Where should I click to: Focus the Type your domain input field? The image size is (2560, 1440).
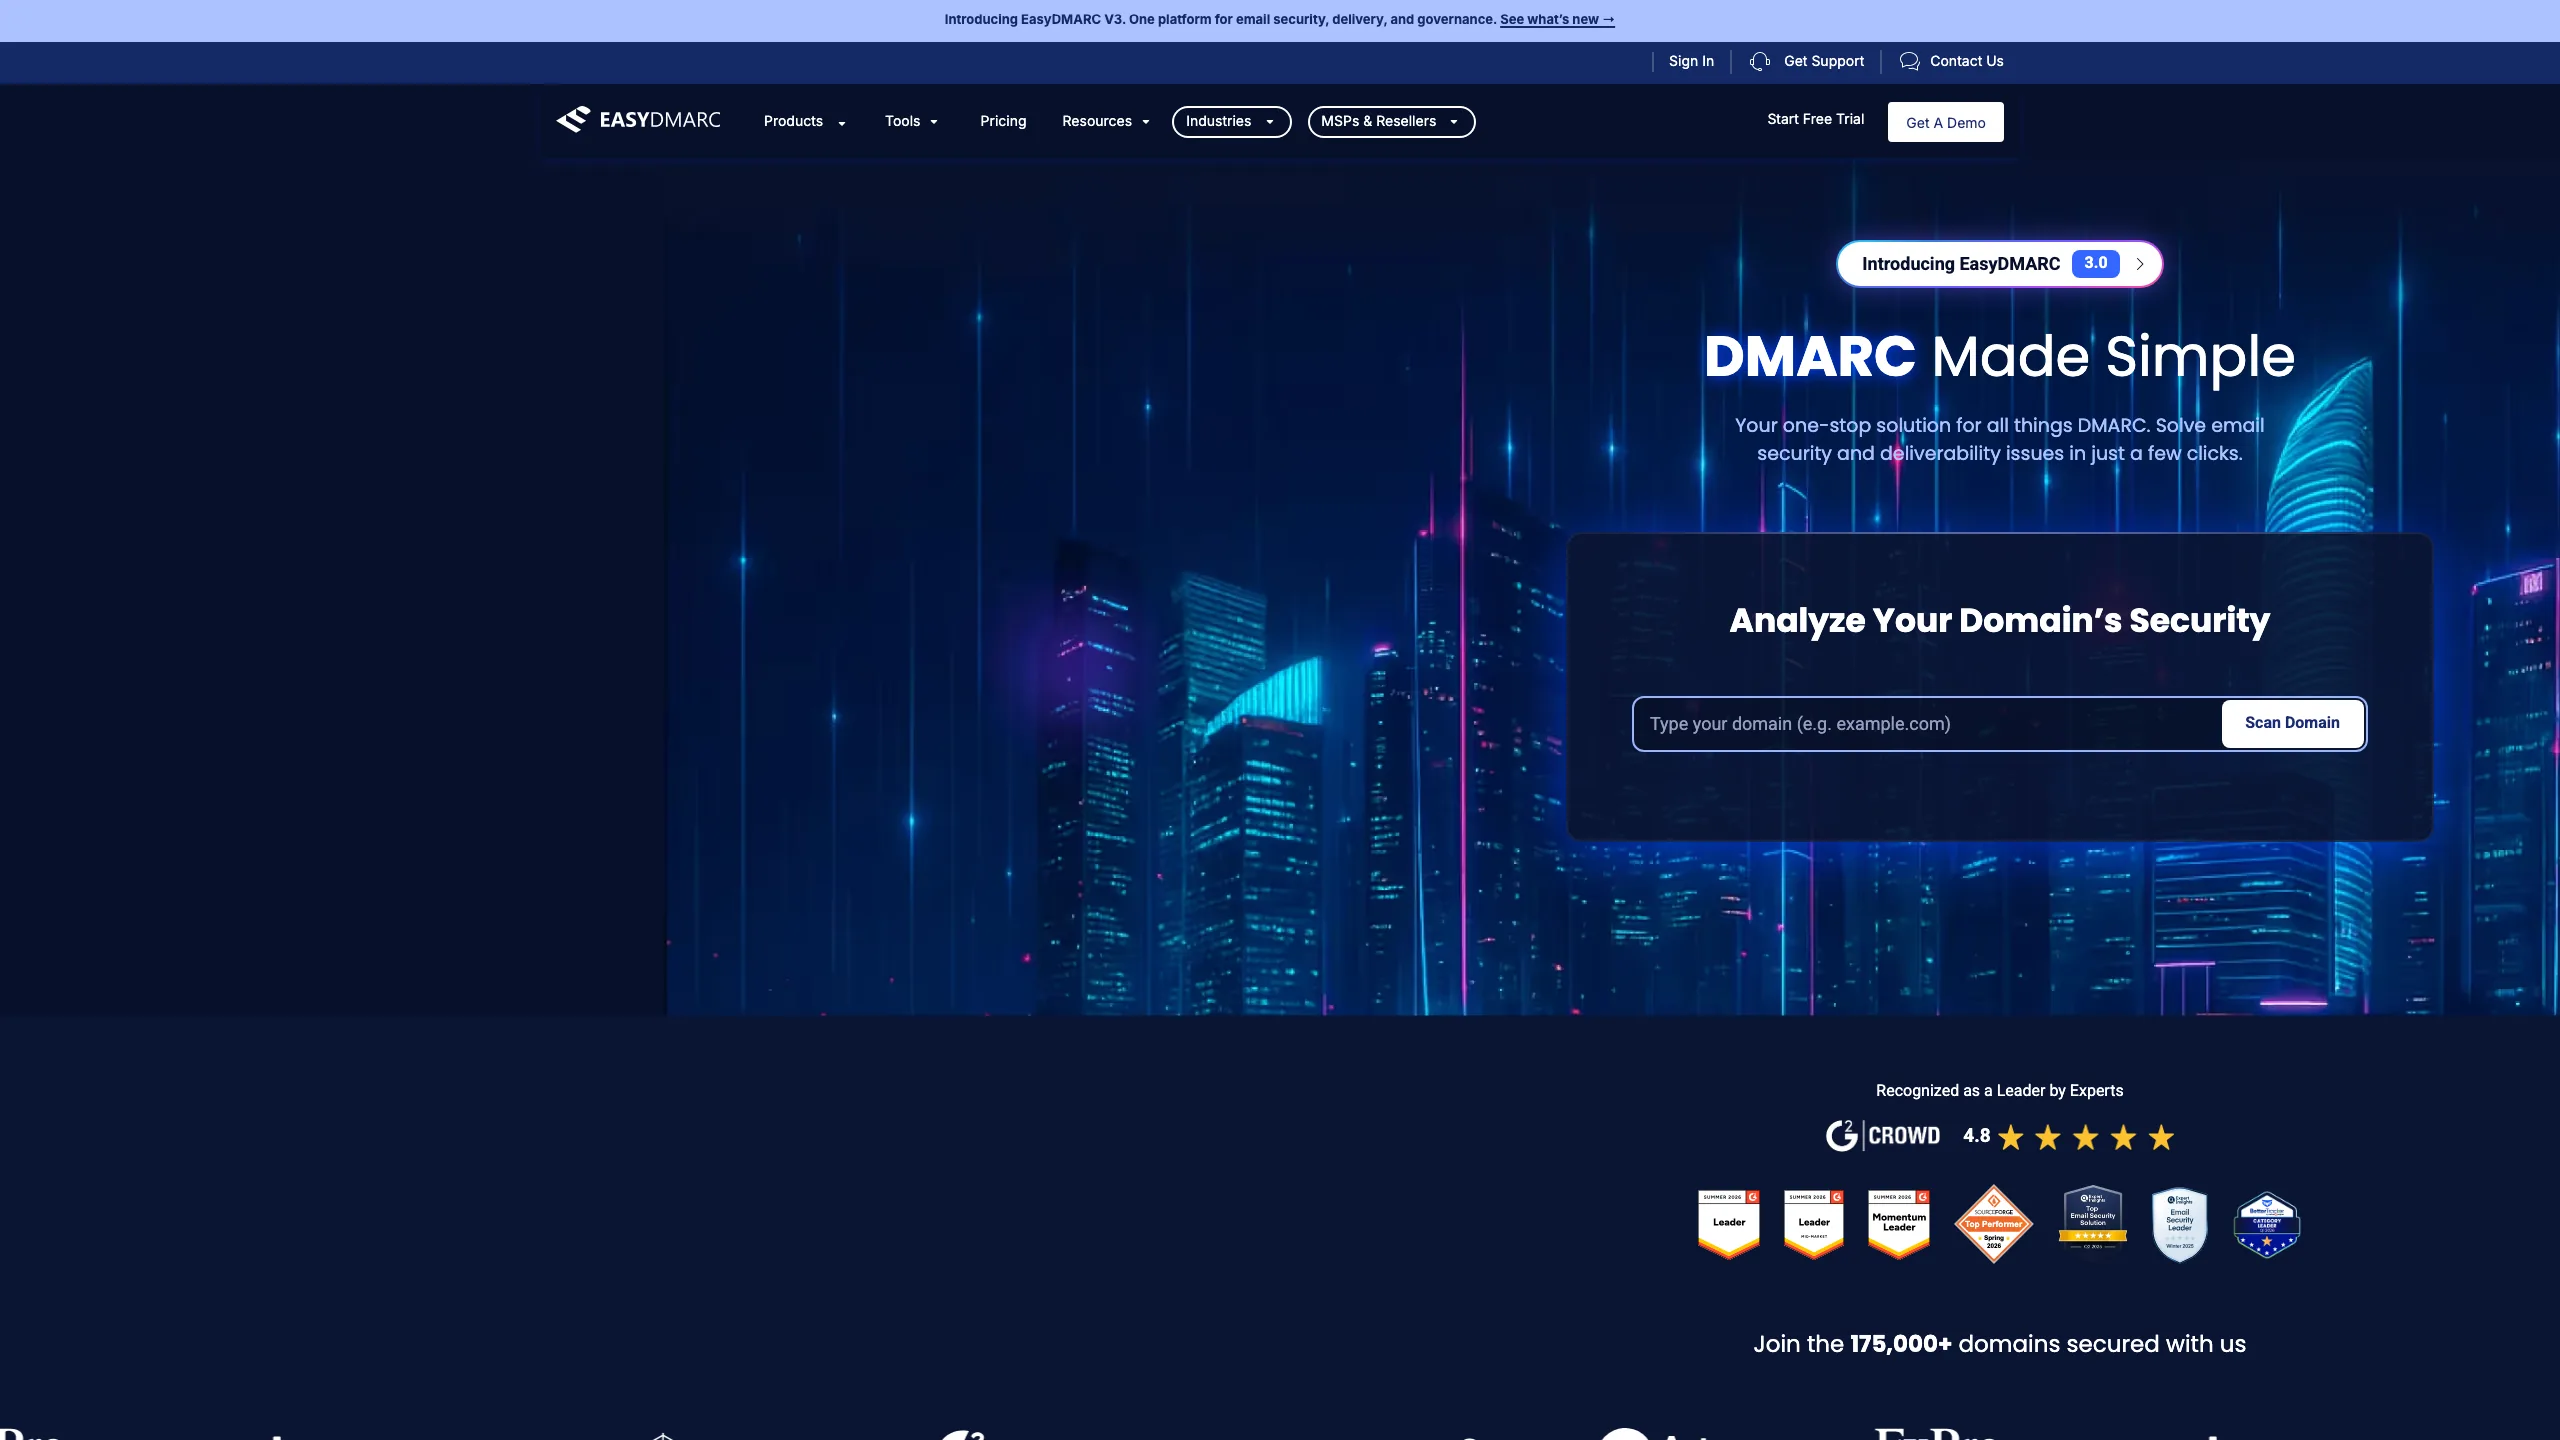click(x=1927, y=724)
